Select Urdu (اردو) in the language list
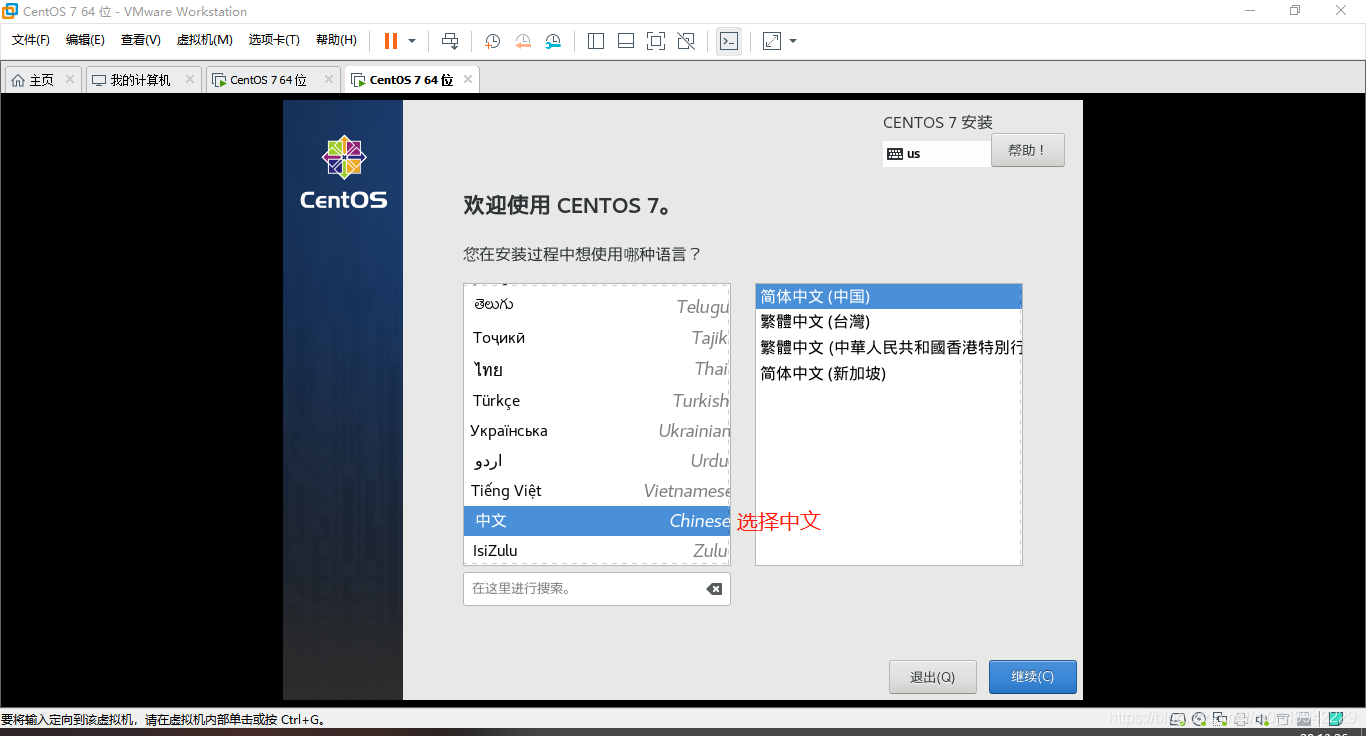 [x=597, y=461]
